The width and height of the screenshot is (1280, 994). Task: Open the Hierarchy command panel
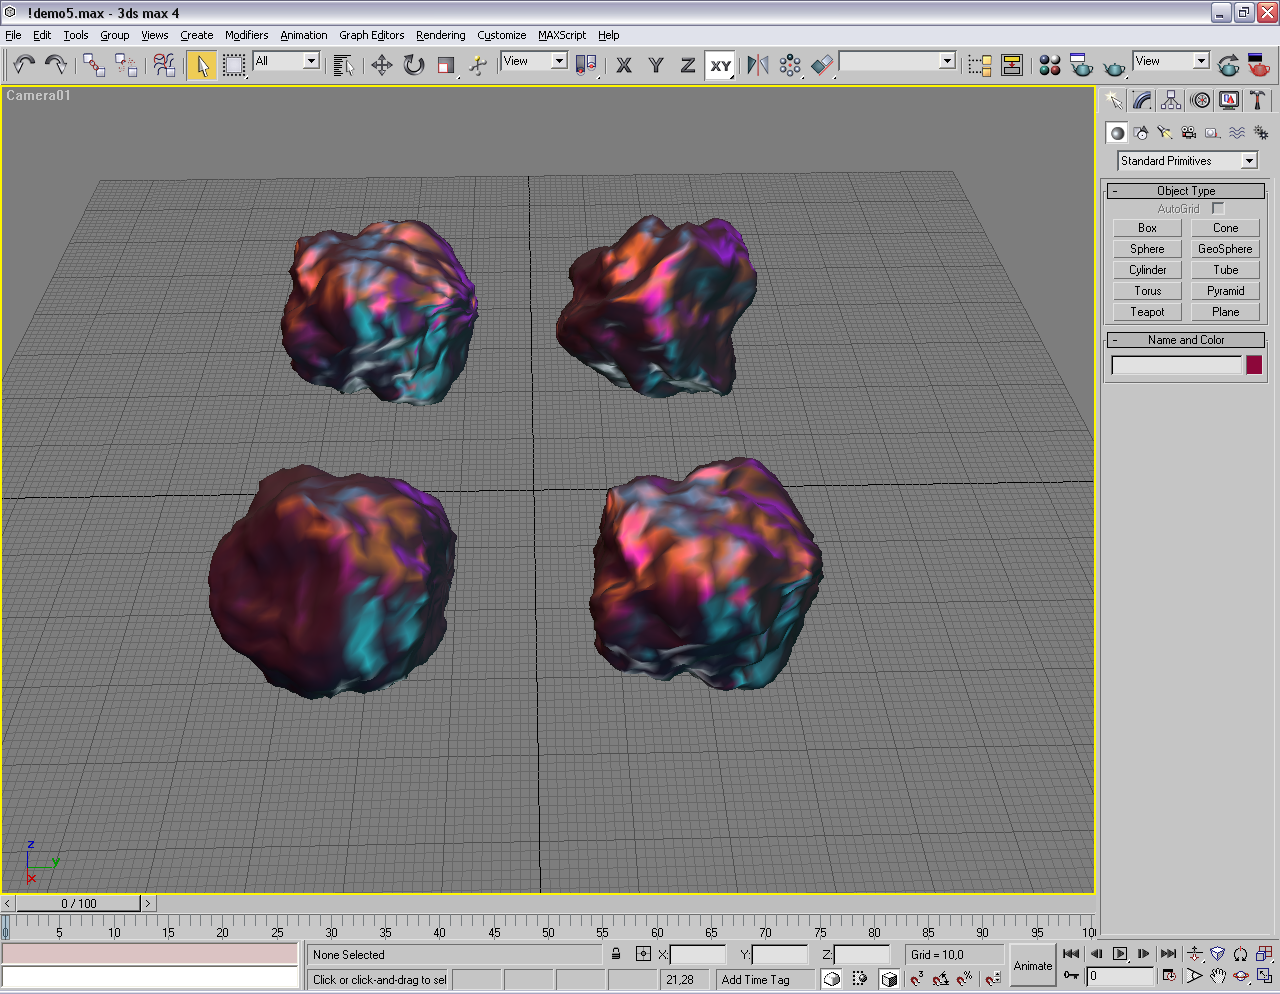(x=1171, y=100)
